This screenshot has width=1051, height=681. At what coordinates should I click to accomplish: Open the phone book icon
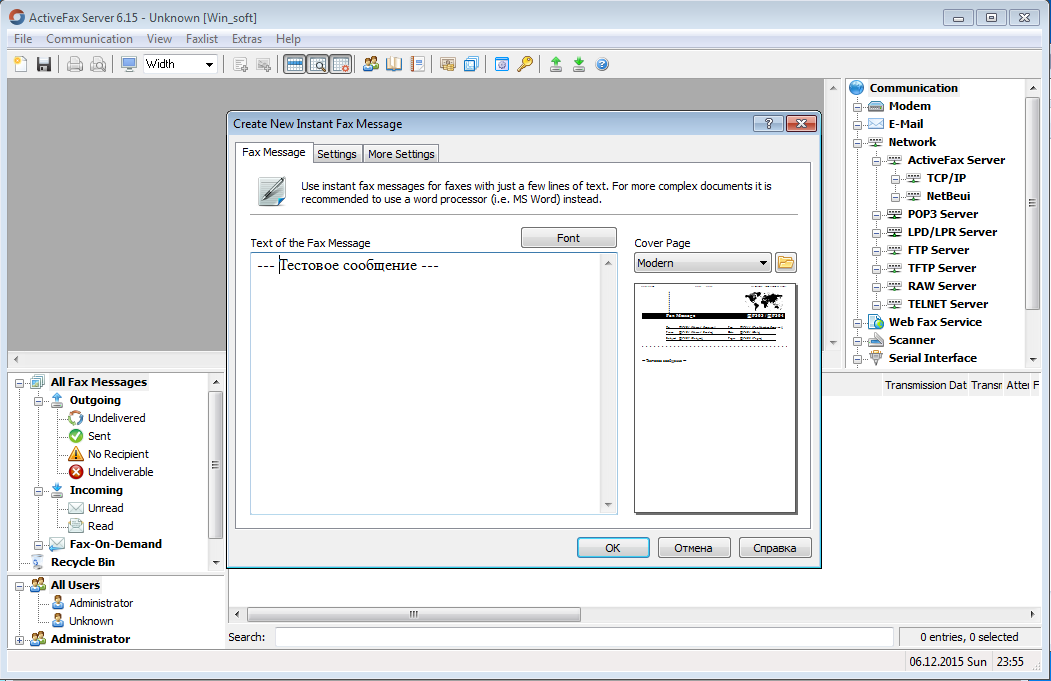pyautogui.click(x=394, y=64)
